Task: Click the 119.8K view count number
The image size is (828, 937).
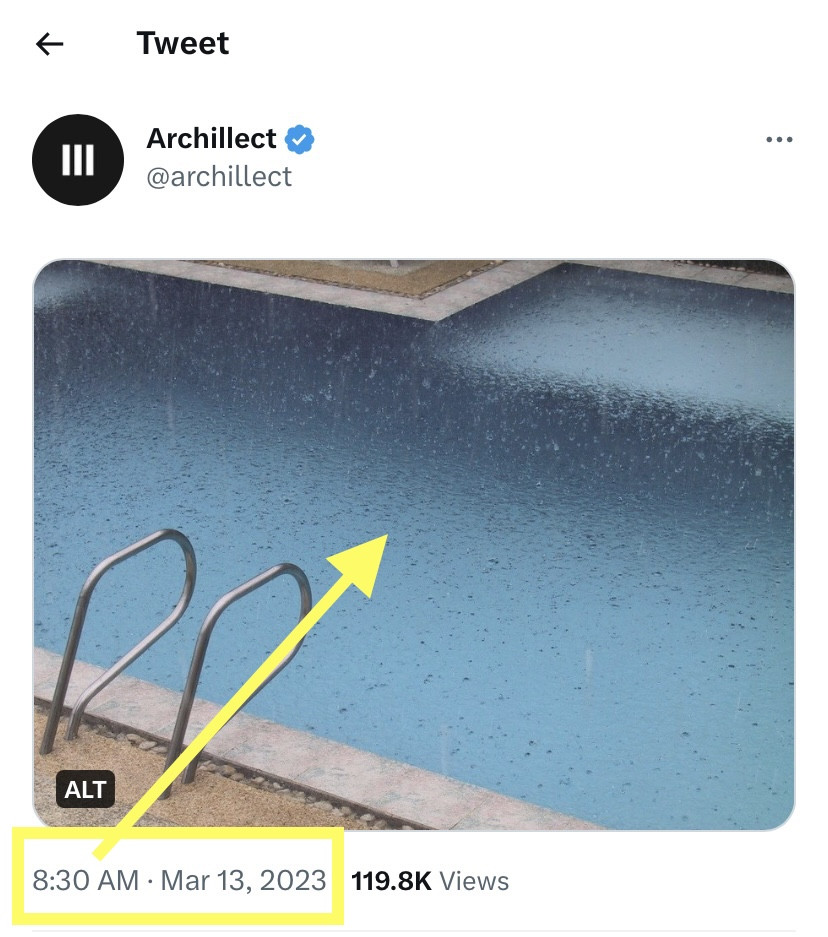Action: 391,881
